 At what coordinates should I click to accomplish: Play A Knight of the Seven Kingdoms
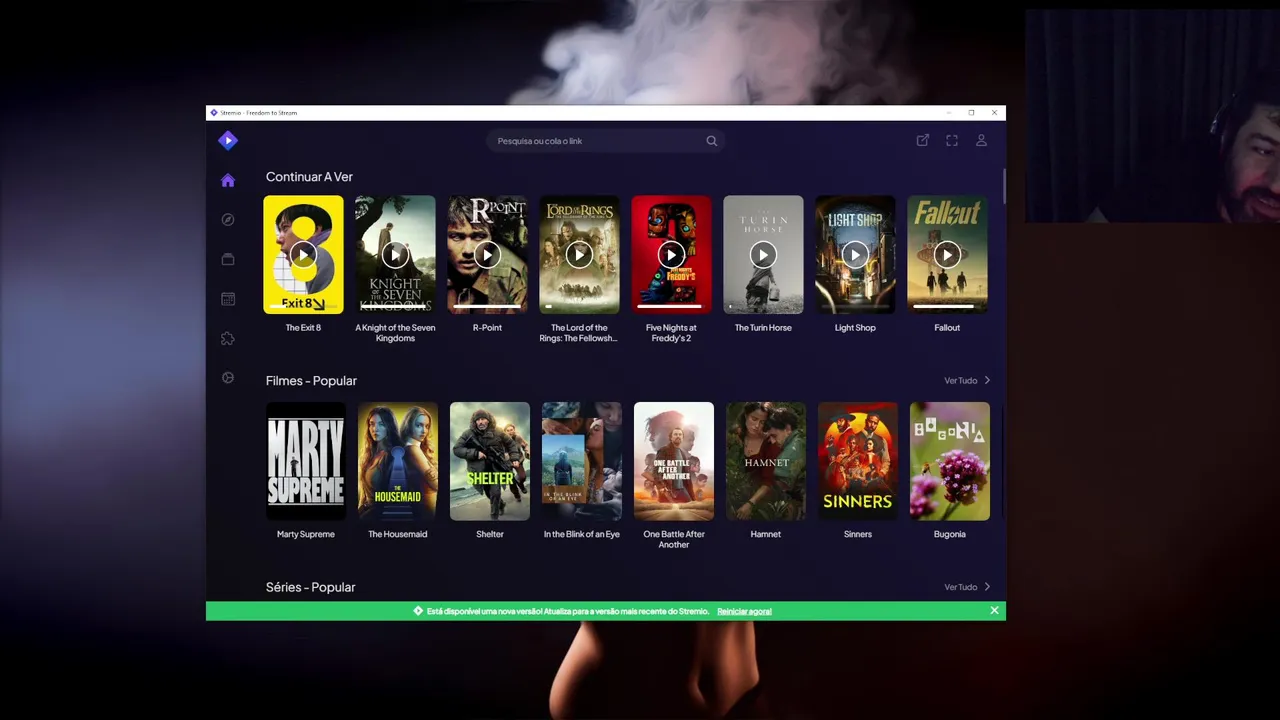395,255
